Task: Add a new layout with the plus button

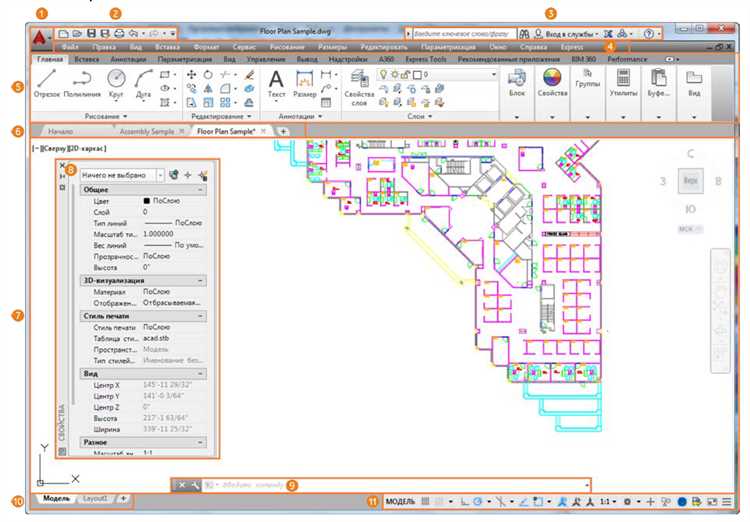Action: [123, 499]
